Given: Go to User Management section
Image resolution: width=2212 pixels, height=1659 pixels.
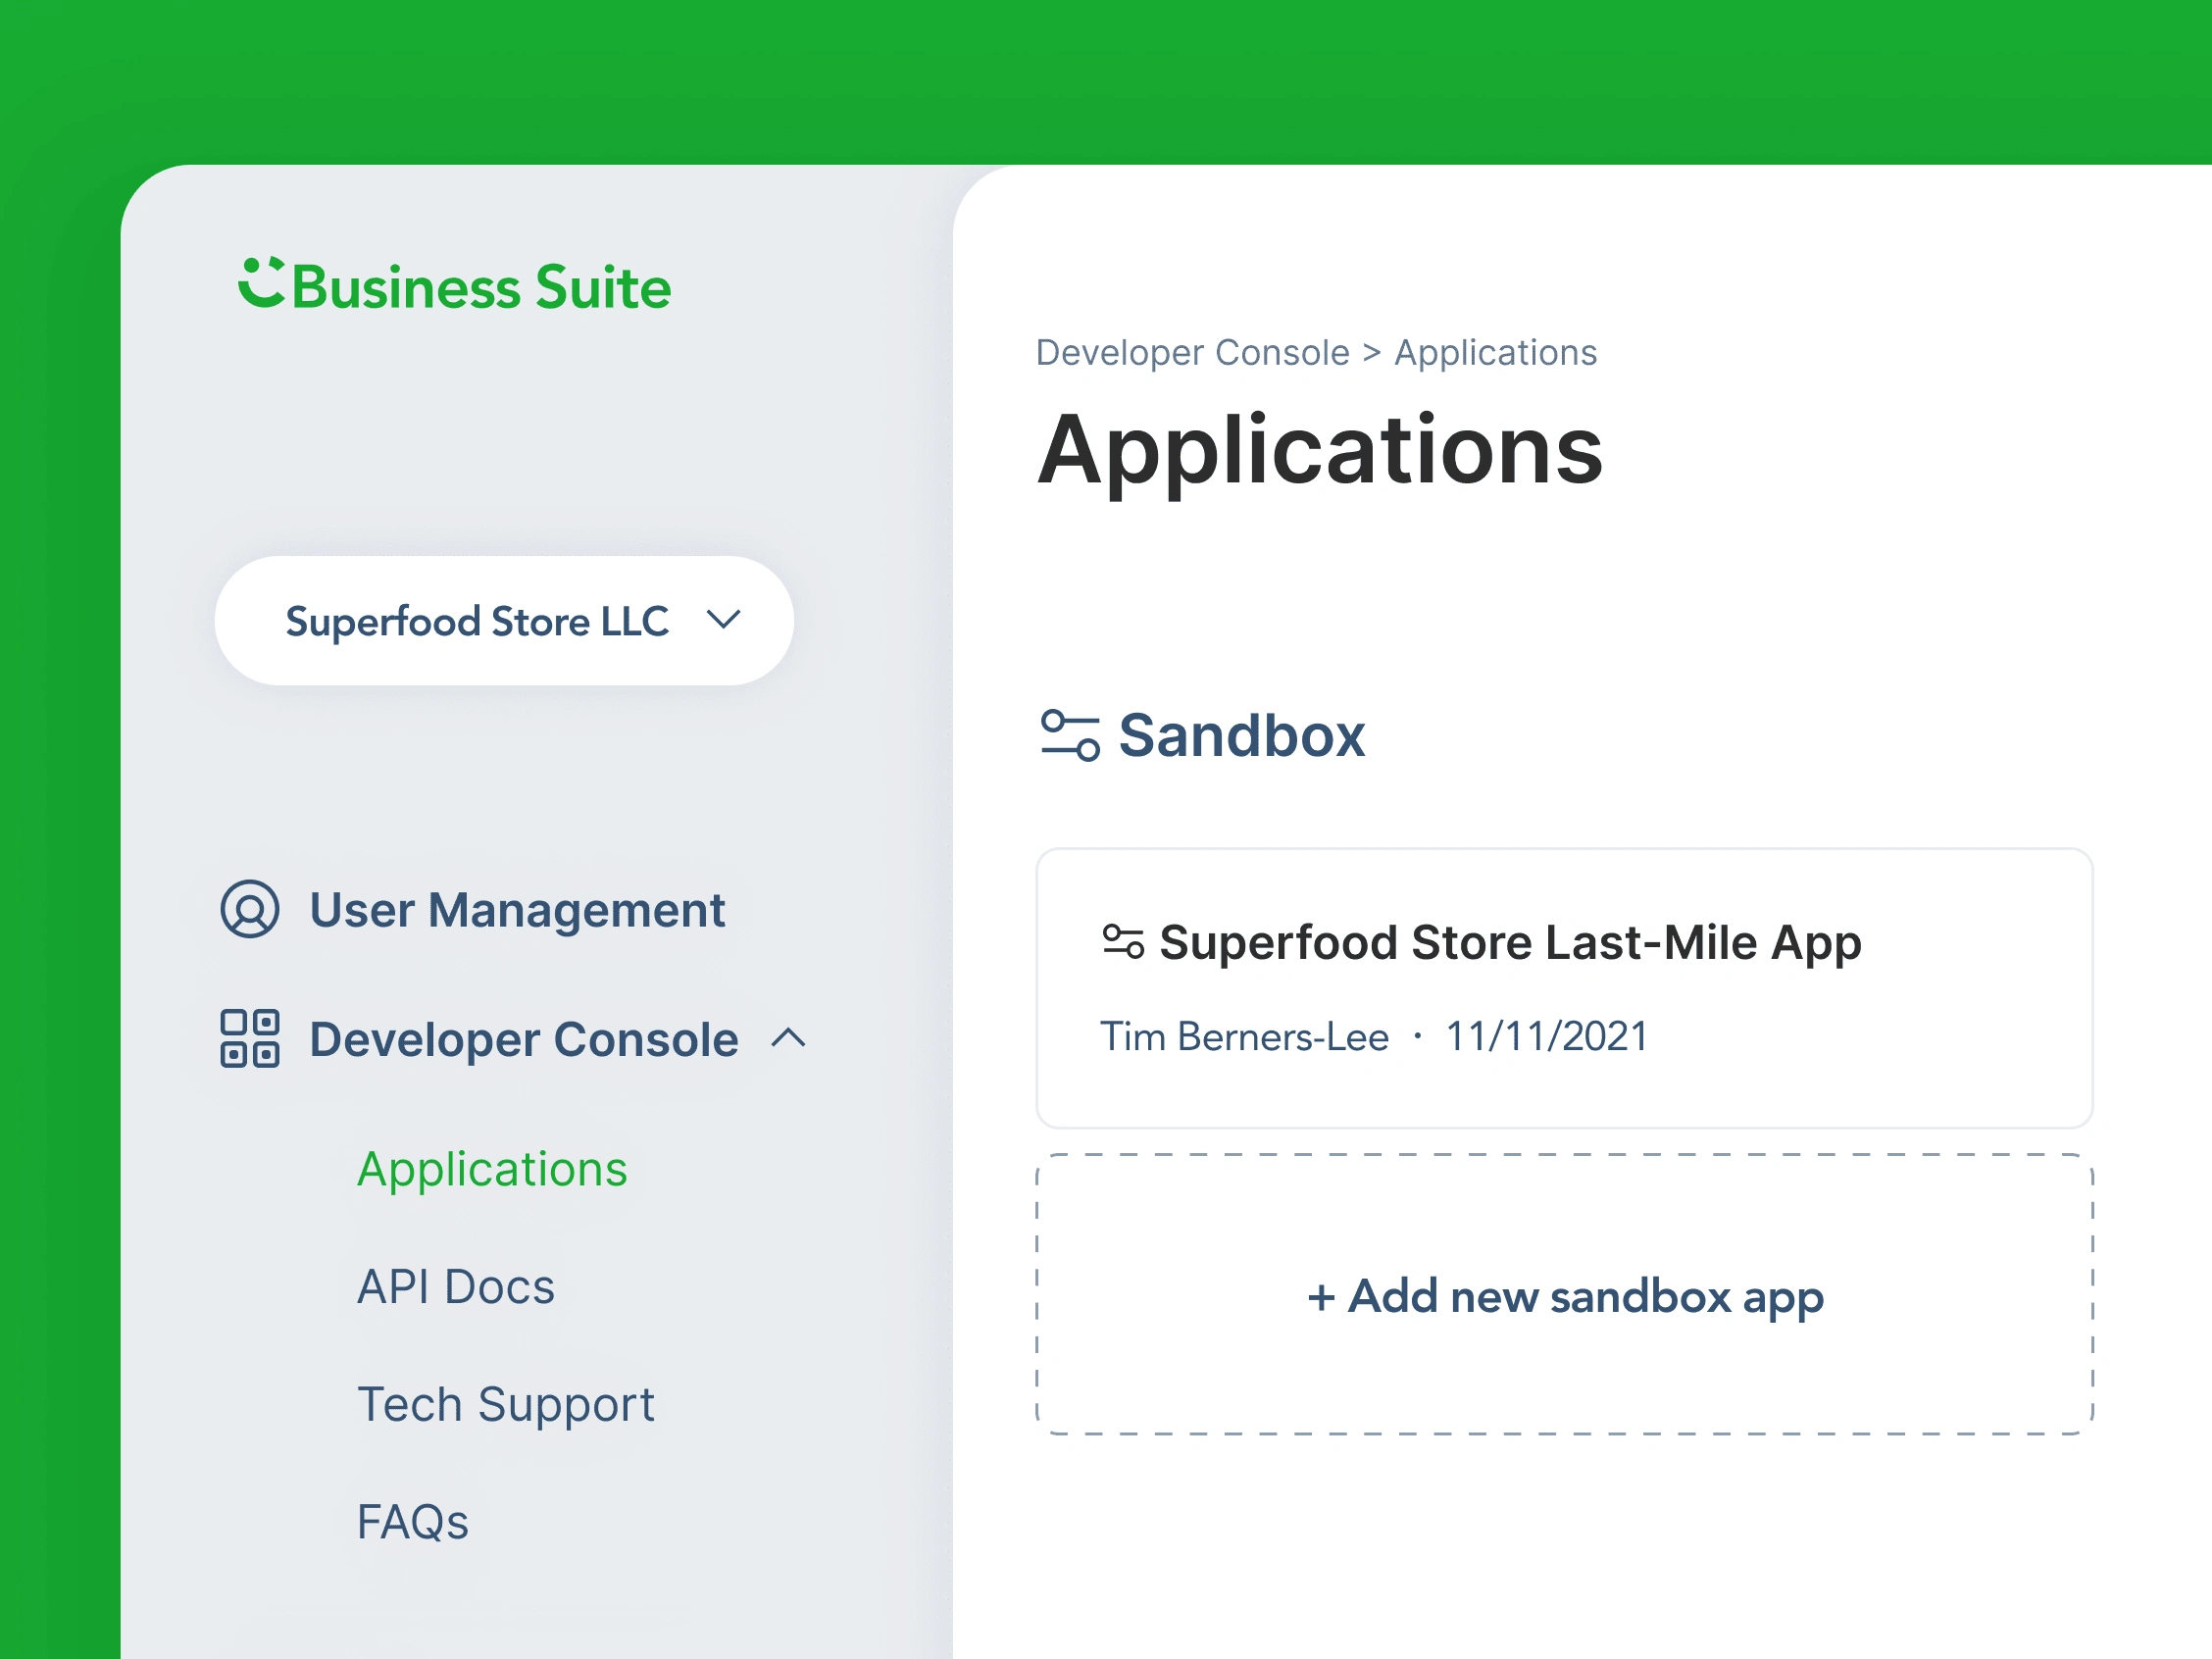Looking at the screenshot, I should coord(516,910).
